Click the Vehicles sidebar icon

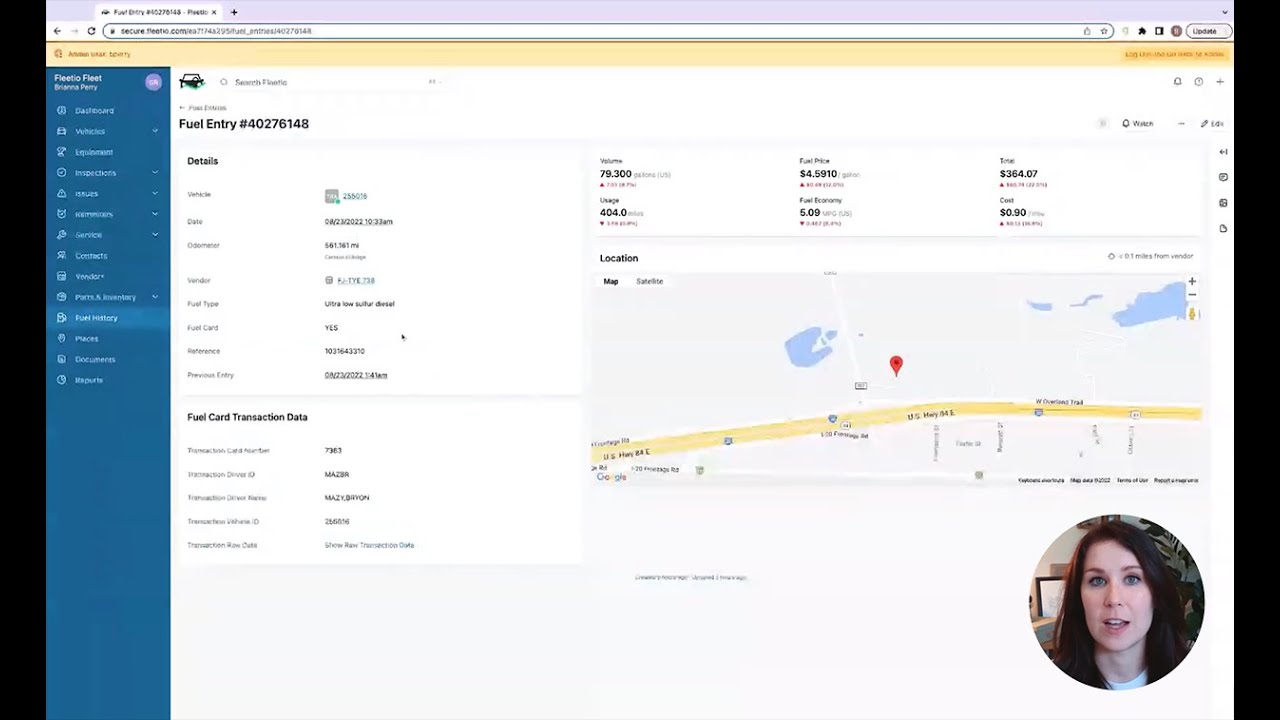click(62, 131)
